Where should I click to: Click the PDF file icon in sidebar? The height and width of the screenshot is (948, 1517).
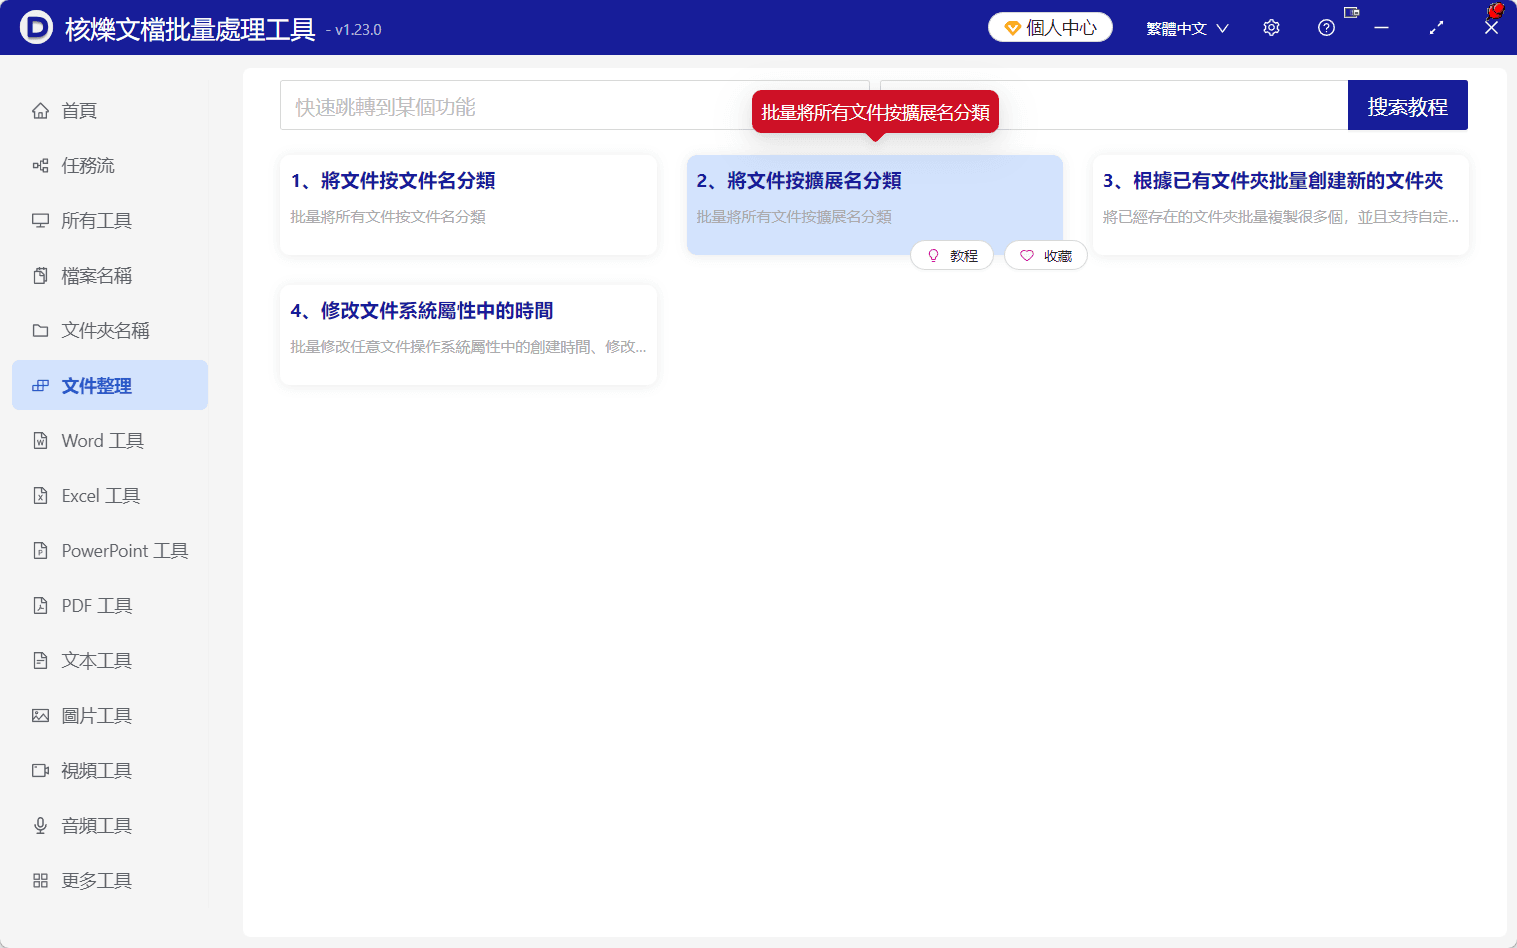coord(40,606)
